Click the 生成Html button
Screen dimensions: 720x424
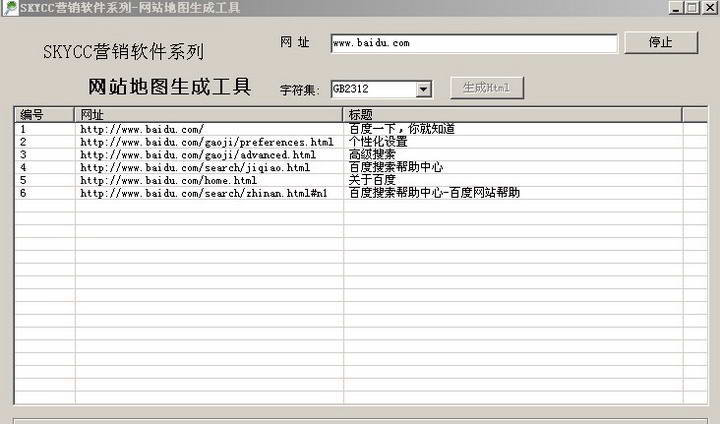(x=487, y=87)
